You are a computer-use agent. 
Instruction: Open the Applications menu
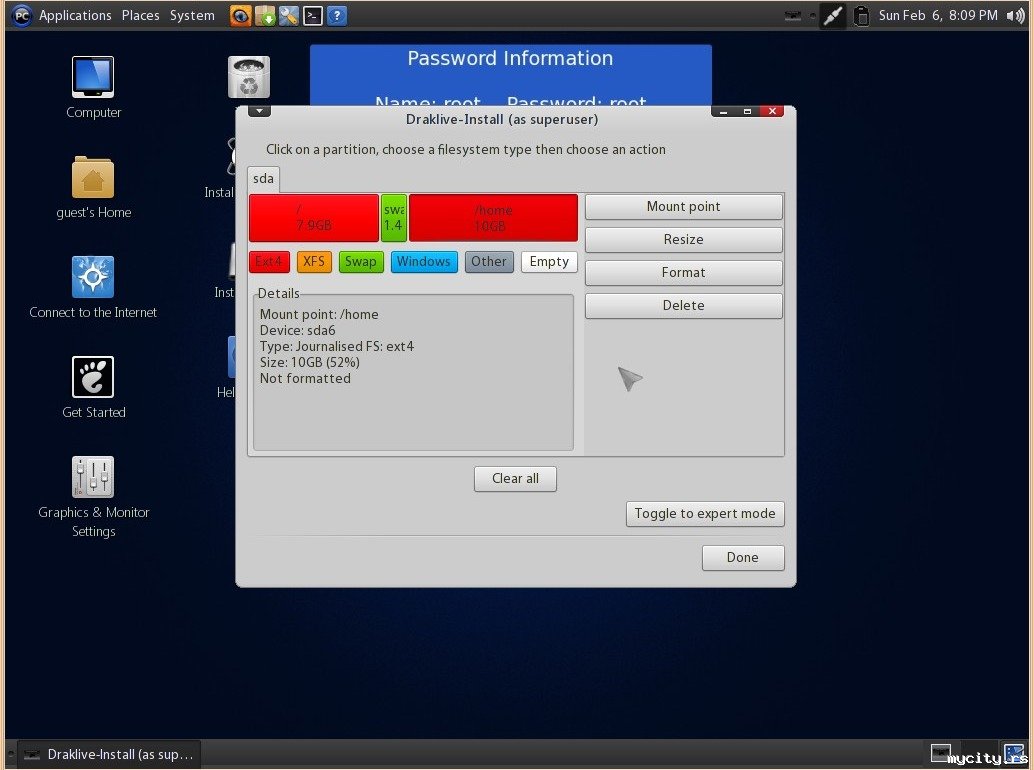pyautogui.click(x=75, y=15)
